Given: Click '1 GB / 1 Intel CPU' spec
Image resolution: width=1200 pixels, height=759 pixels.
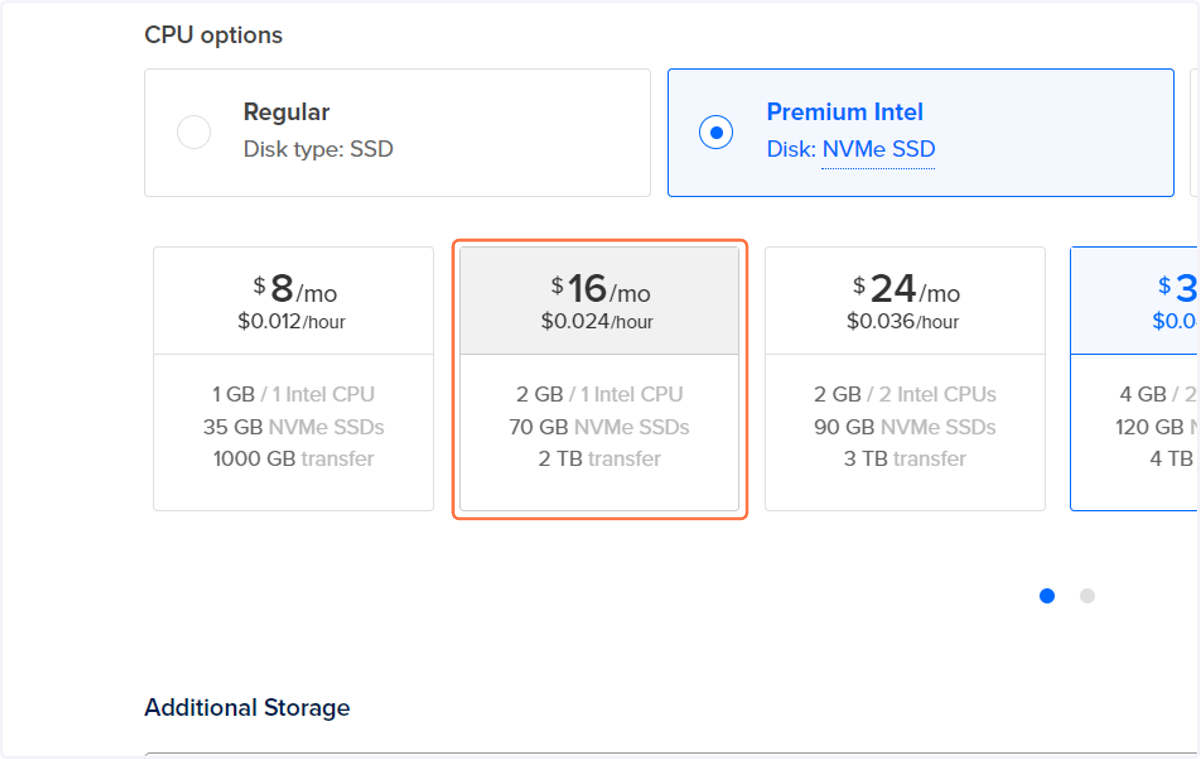Looking at the screenshot, I should (x=293, y=395).
